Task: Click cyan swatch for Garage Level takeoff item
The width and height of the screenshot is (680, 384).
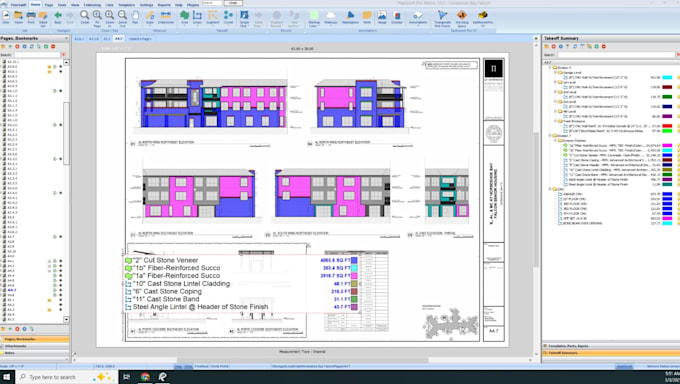Action: [667, 78]
